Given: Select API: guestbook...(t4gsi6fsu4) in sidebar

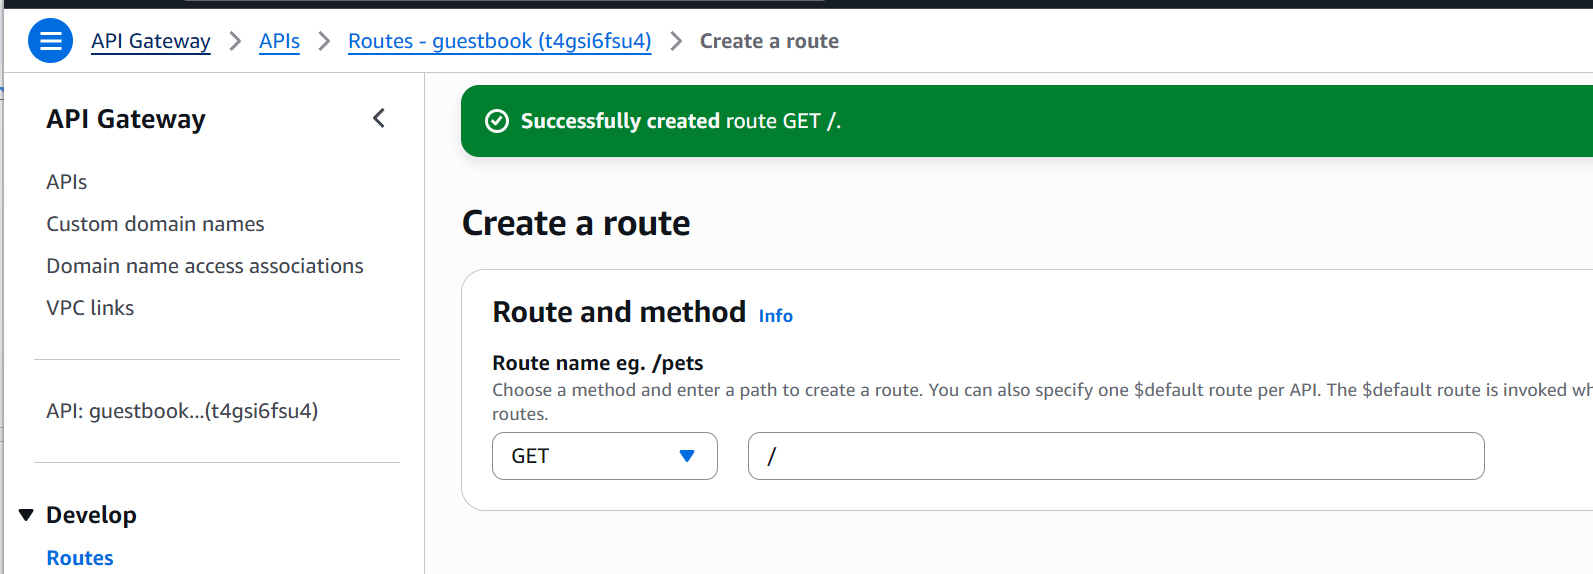Looking at the screenshot, I should pos(182,411).
